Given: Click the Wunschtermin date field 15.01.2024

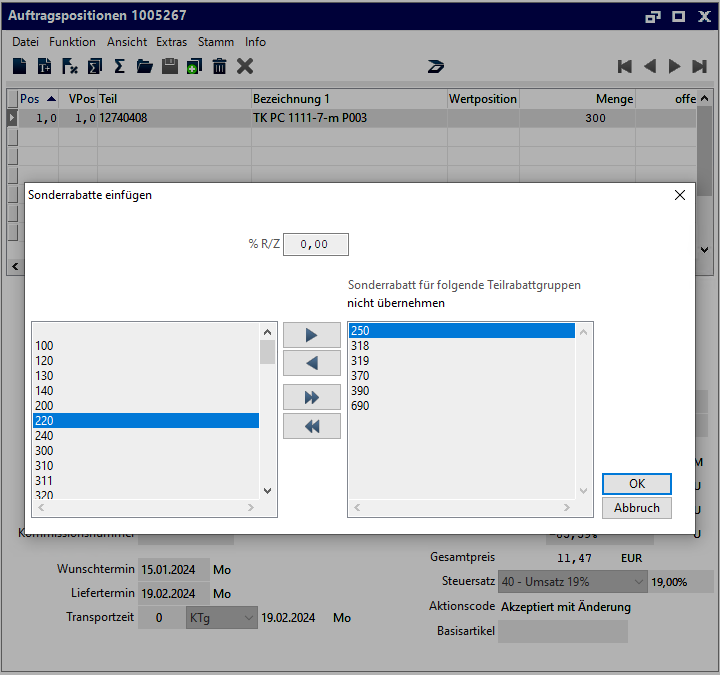Looking at the screenshot, I should click(174, 570).
